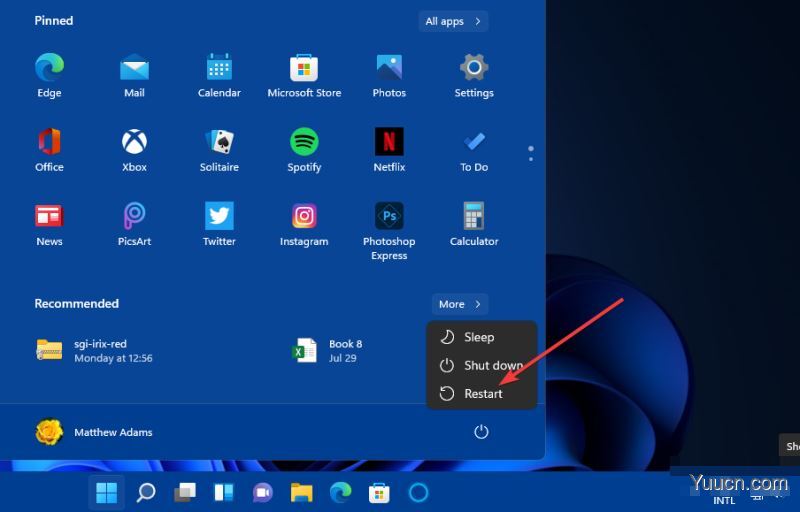Go to next pinned page dot
Image resolution: width=800 pixels, height=512 pixels.
531,159
